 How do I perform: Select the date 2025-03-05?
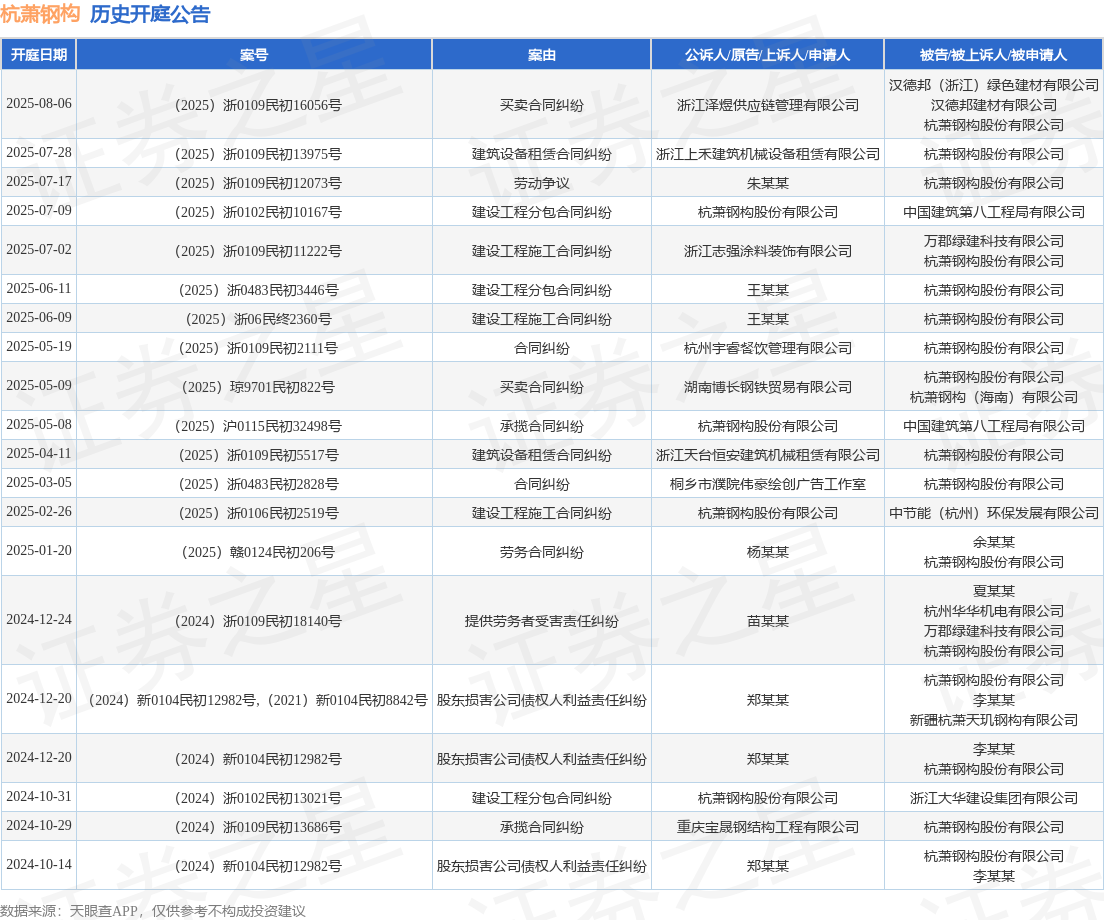[39, 482]
